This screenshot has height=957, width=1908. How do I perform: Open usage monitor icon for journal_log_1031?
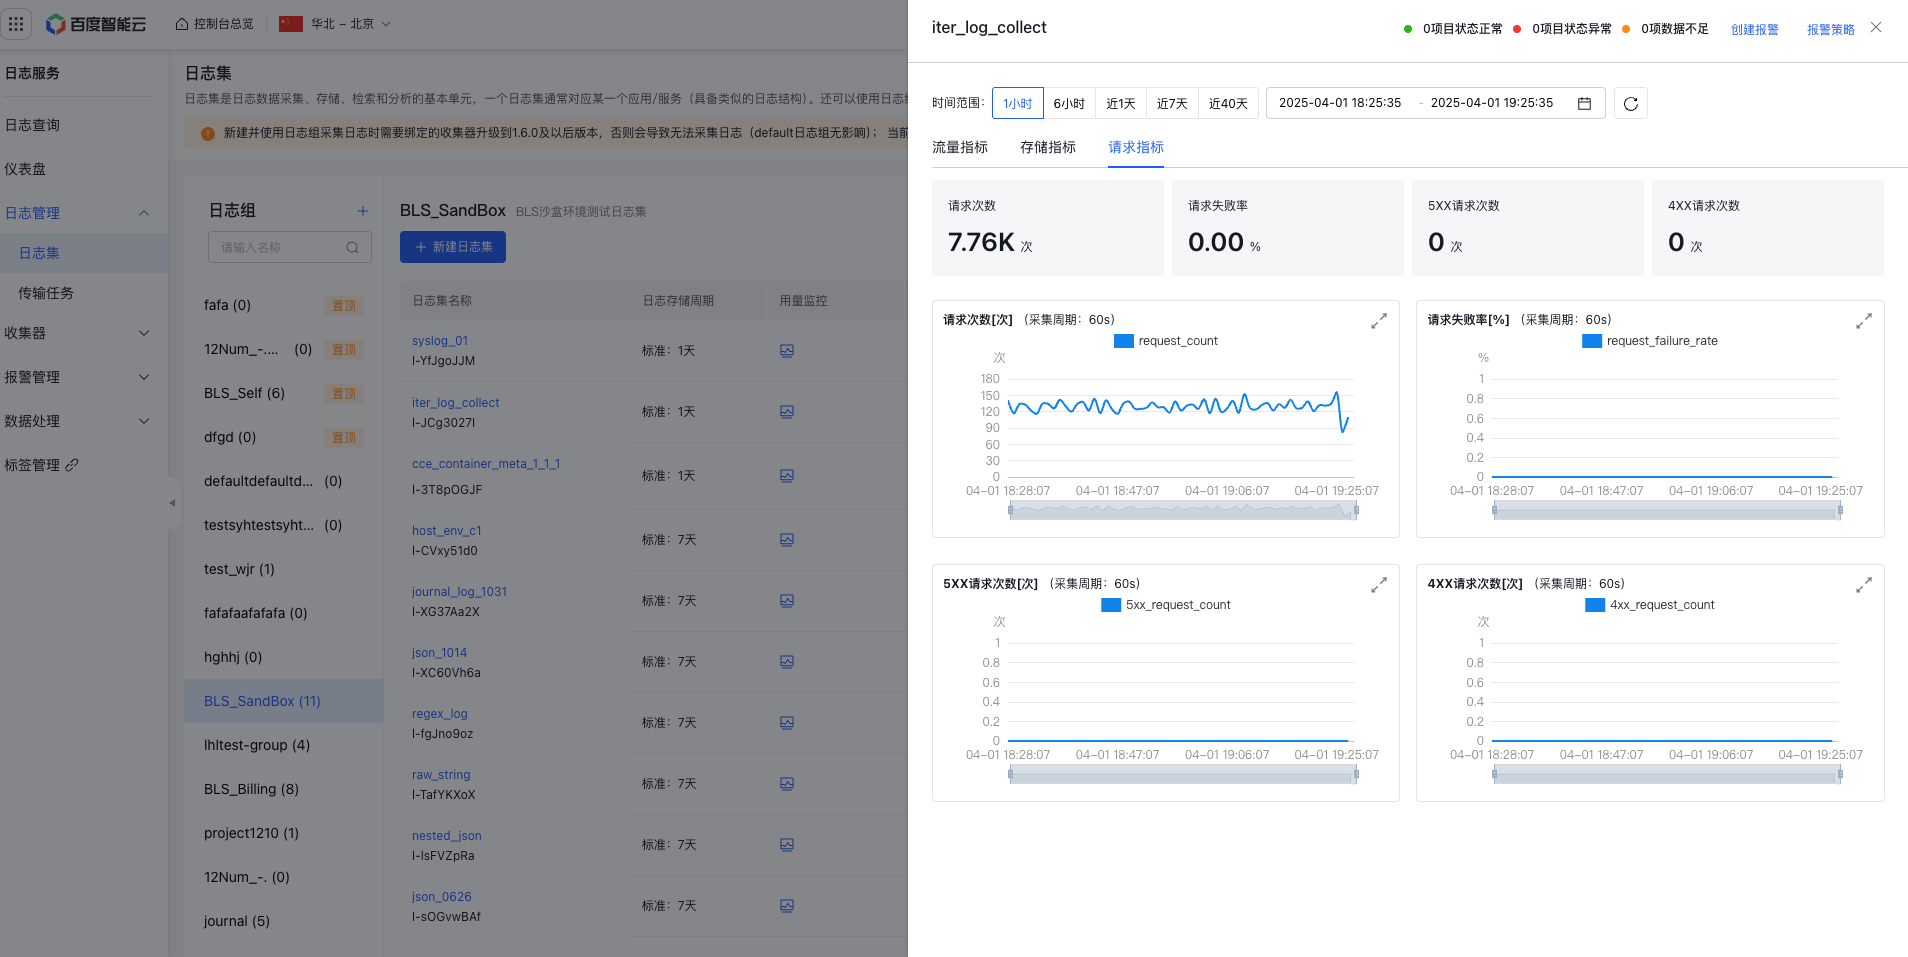[787, 601]
